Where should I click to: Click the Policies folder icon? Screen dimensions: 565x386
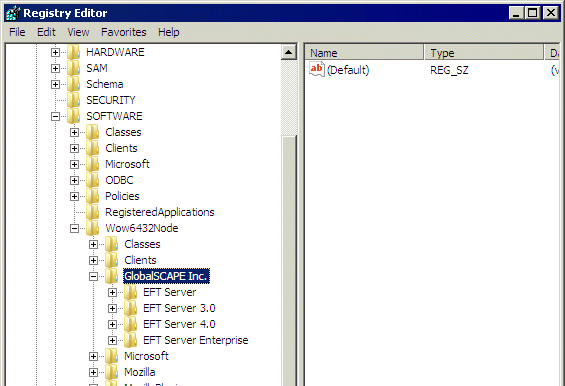93,196
